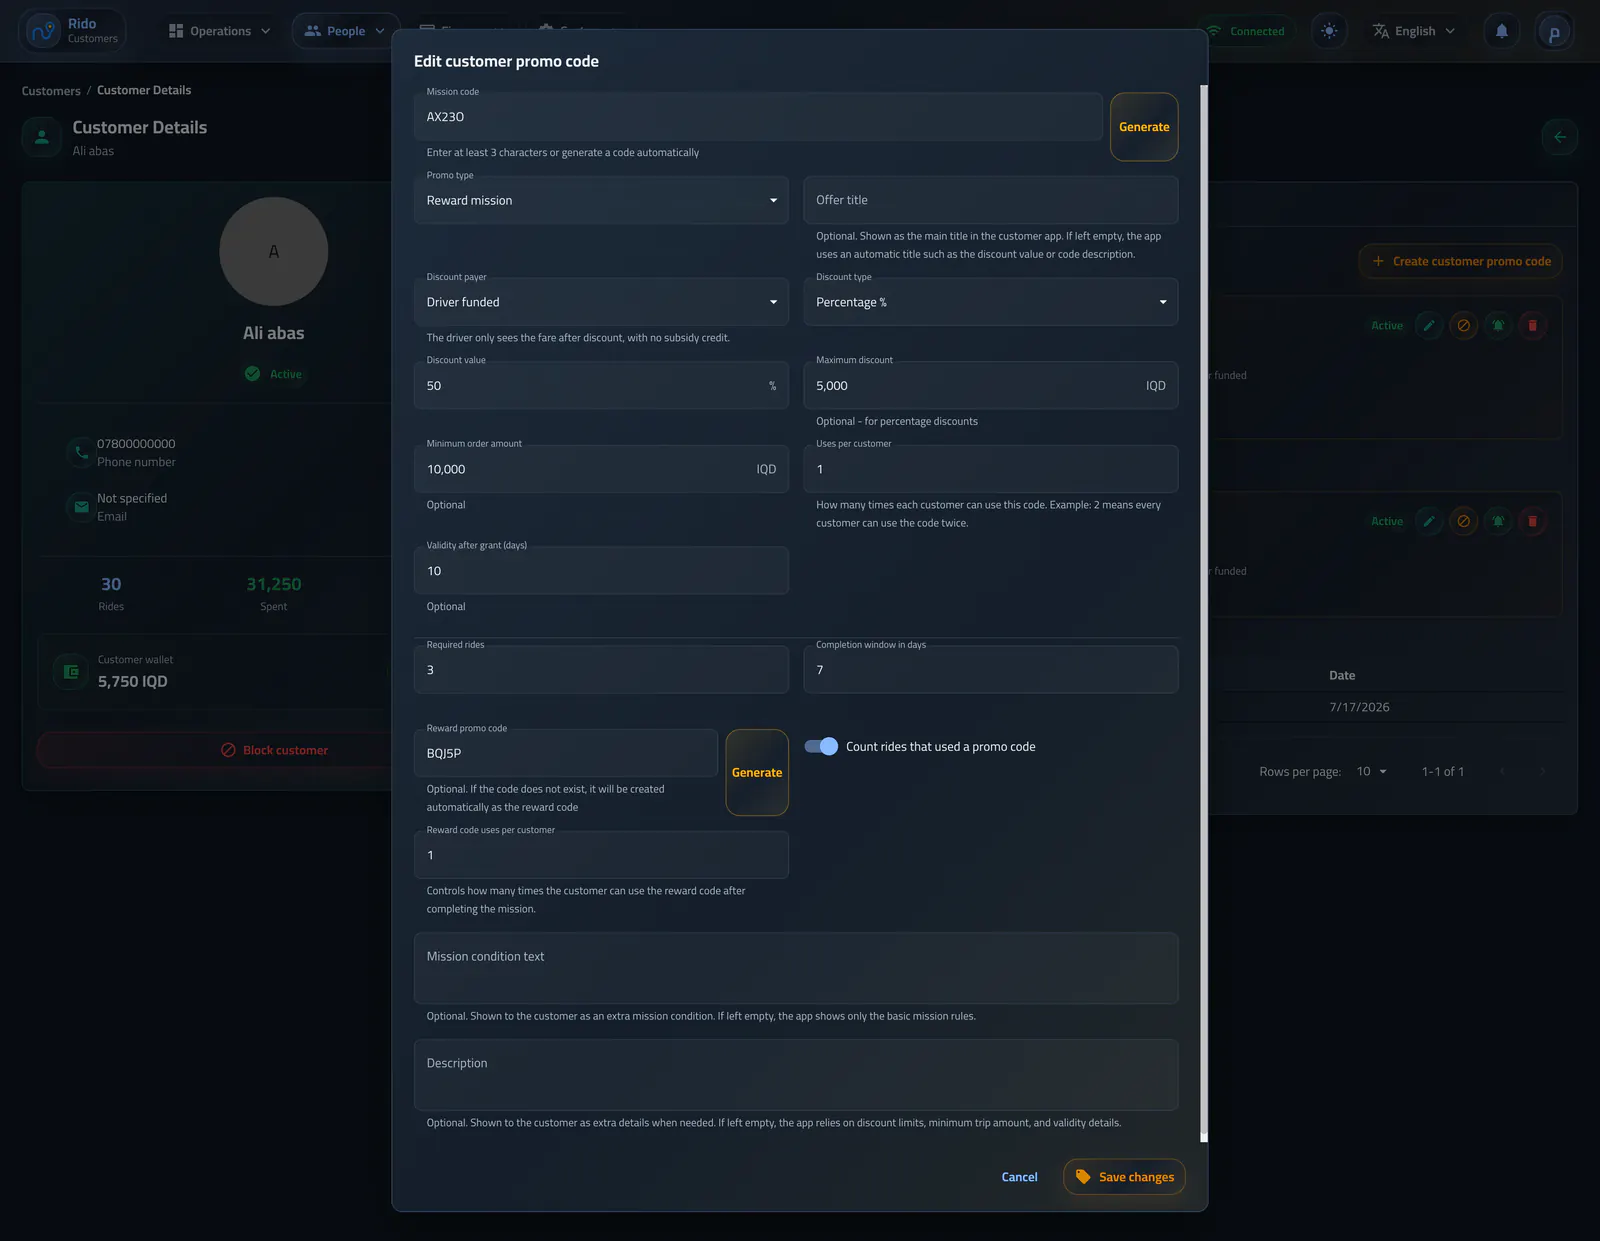Screen dimensions: 1600x1241
Task: Click the Validity after grant days field
Action: (601, 571)
